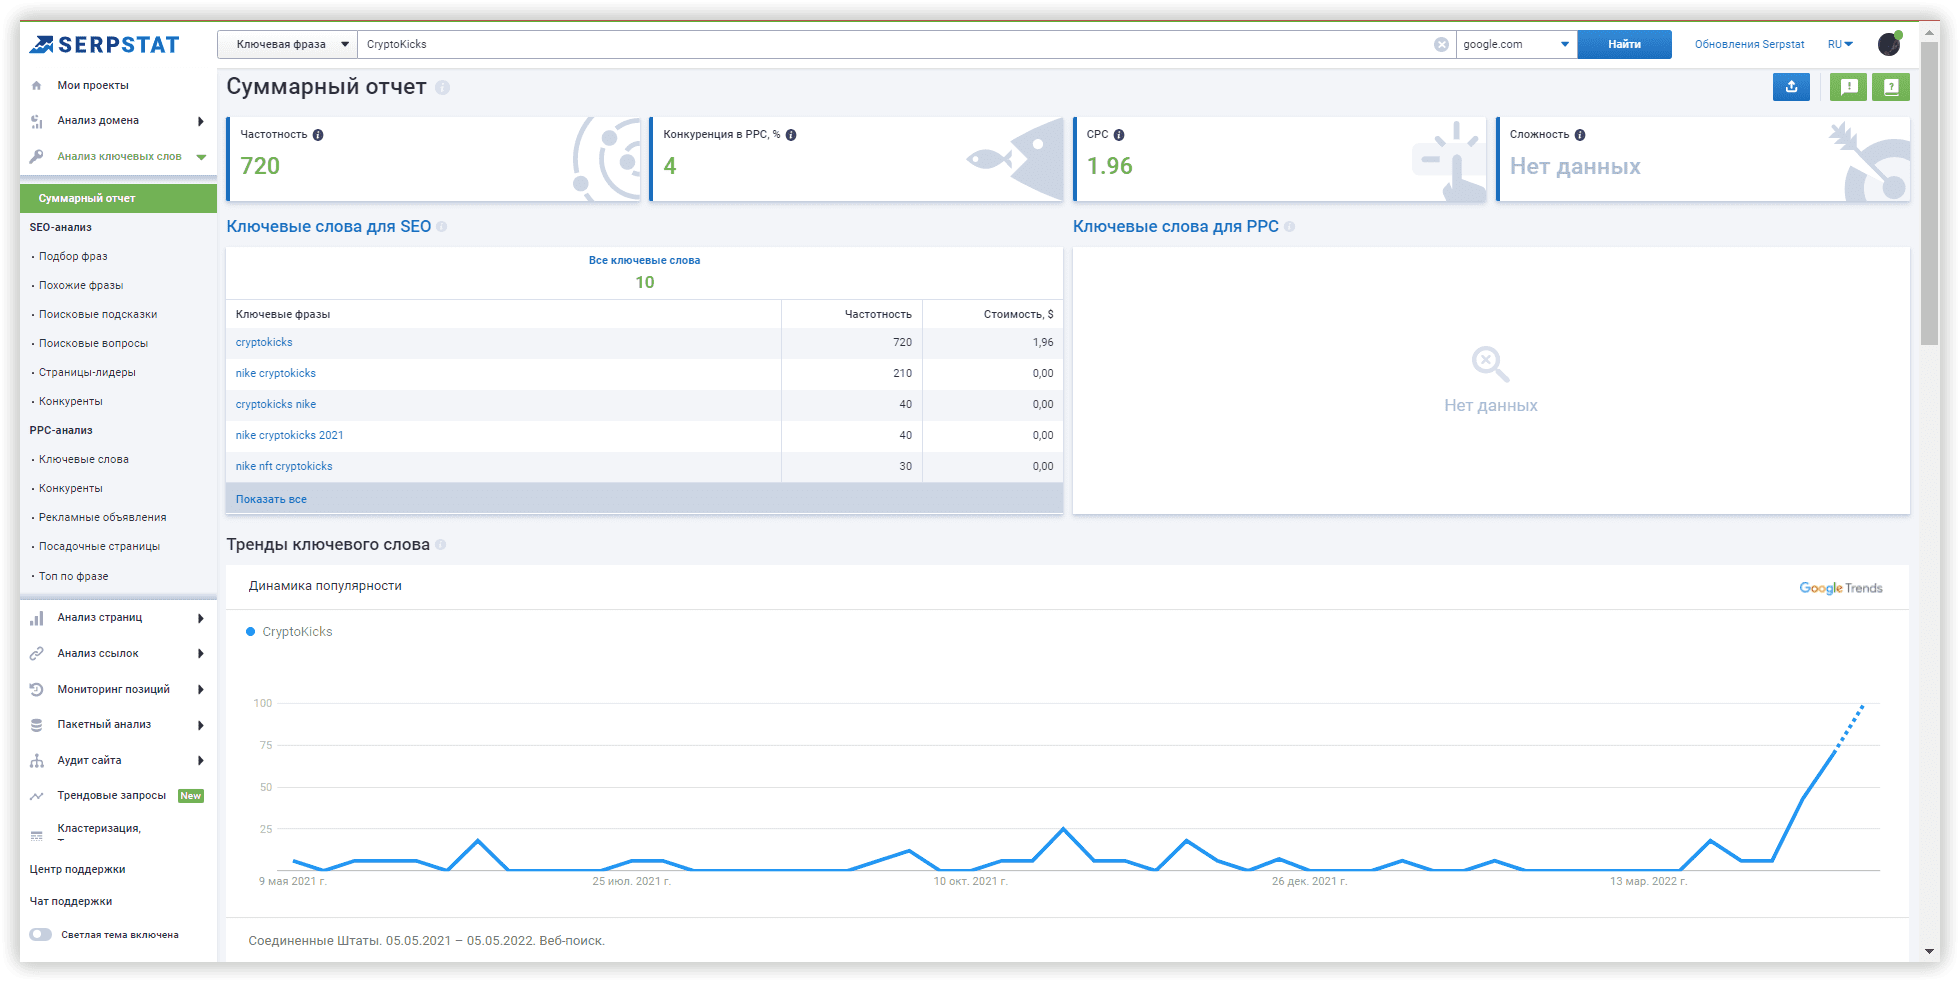
Task: Open Страницы-лидеры menu item
Action: (x=87, y=373)
